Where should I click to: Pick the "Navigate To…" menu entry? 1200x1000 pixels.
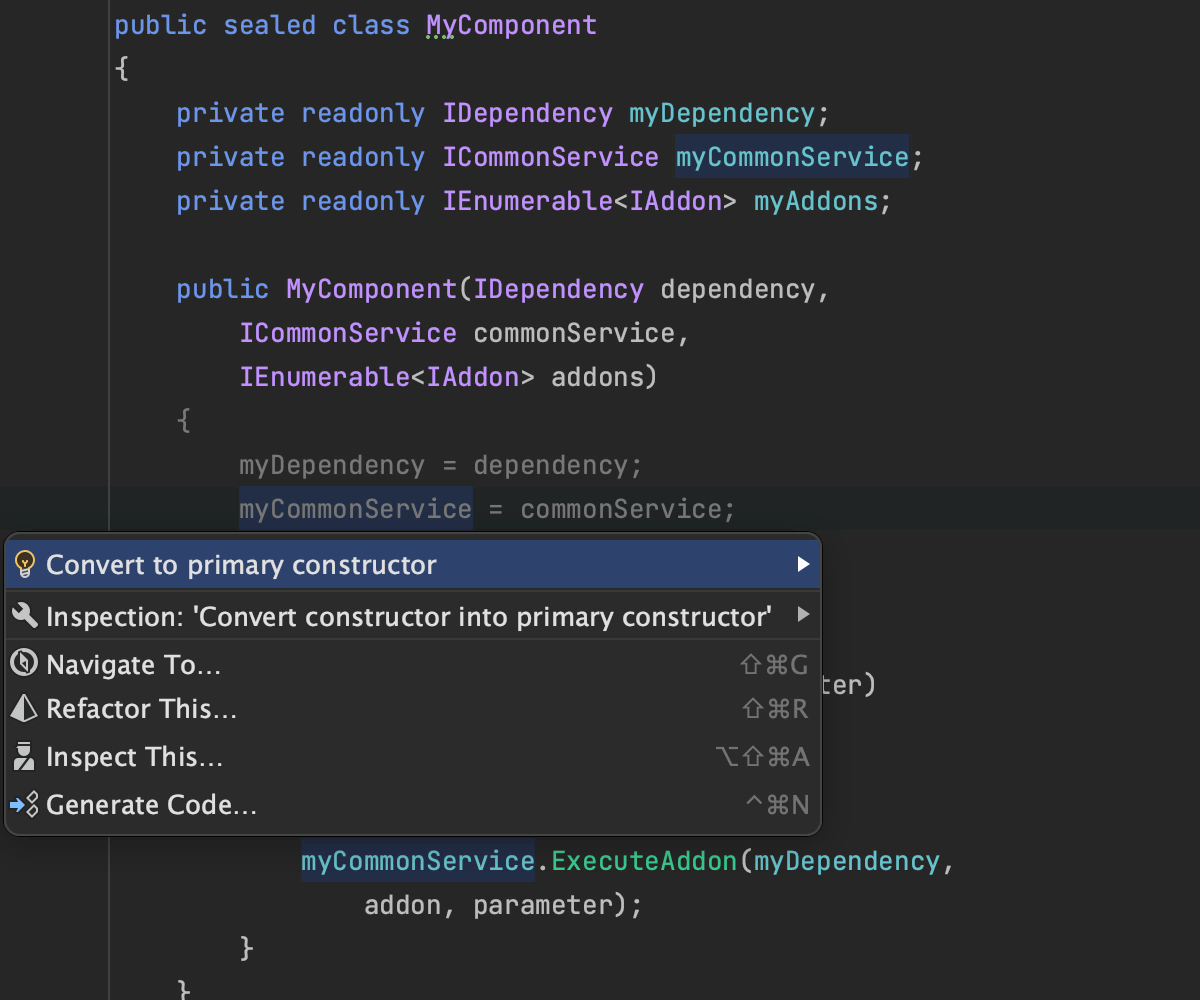[x=134, y=665]
